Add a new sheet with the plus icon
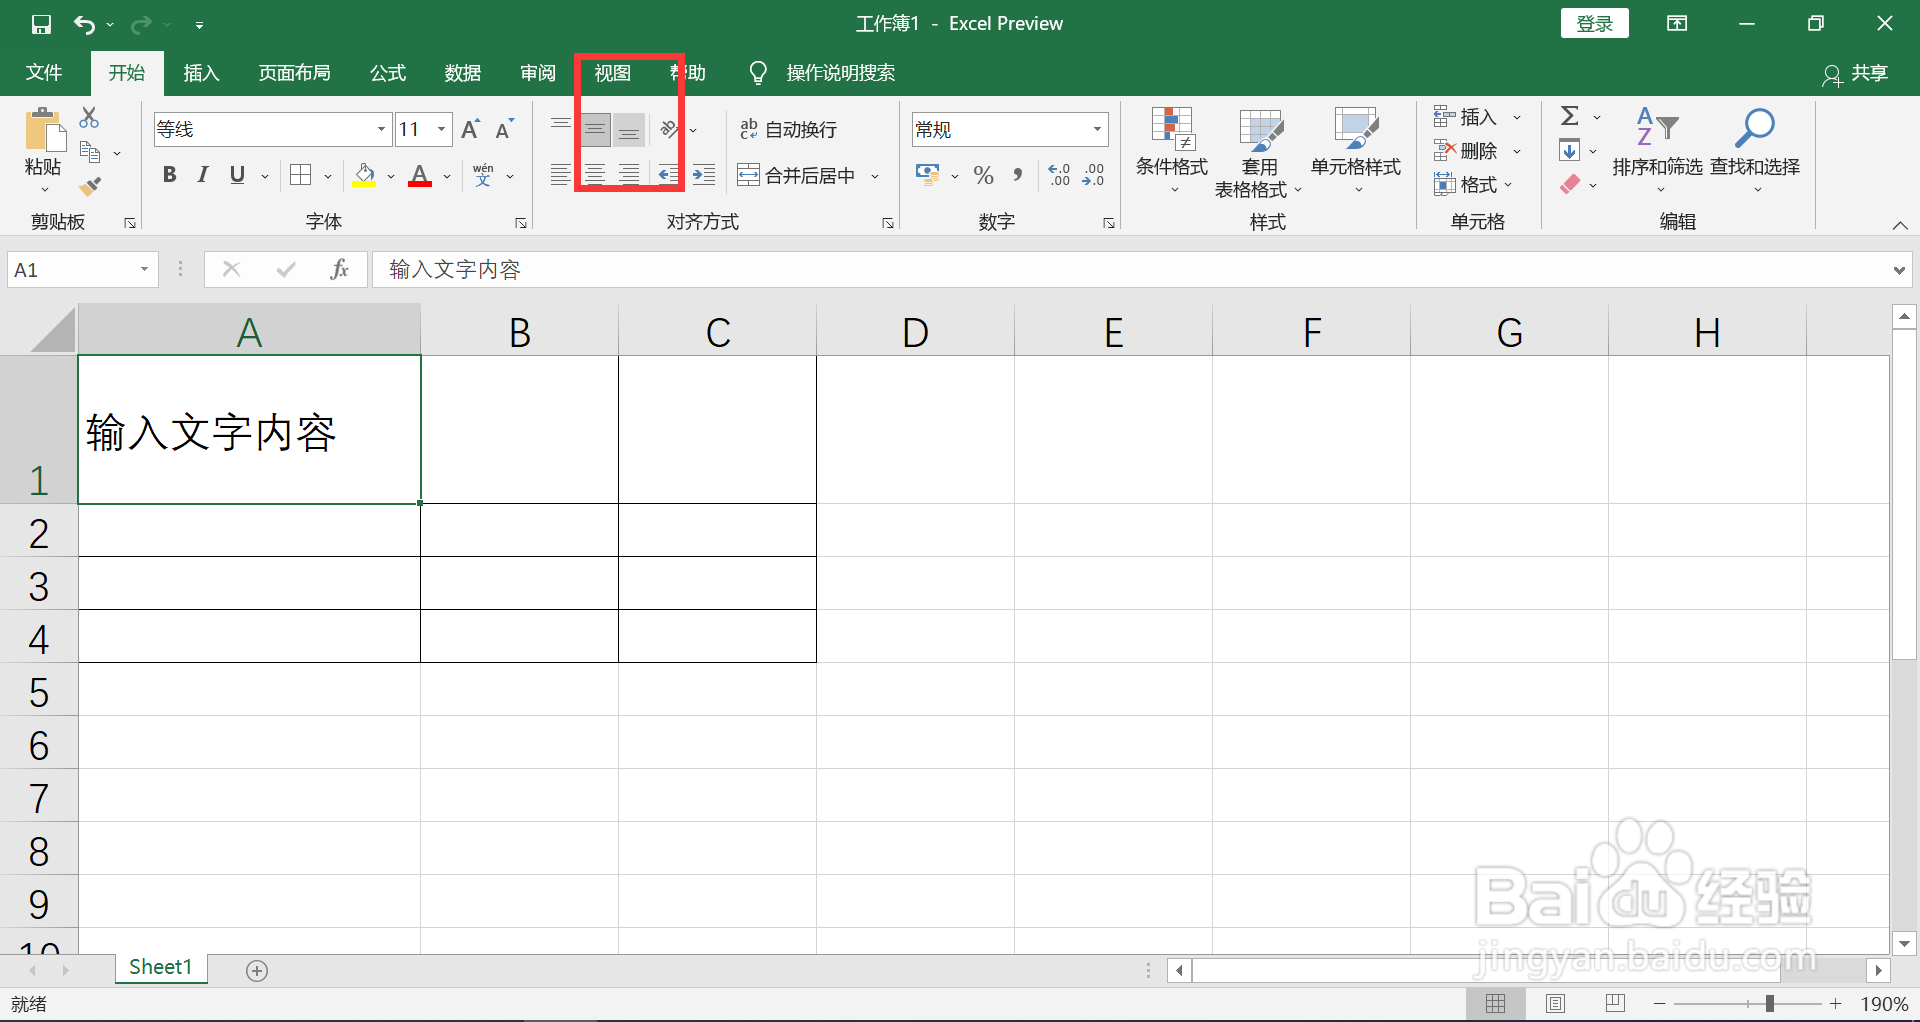 [257, 970]
